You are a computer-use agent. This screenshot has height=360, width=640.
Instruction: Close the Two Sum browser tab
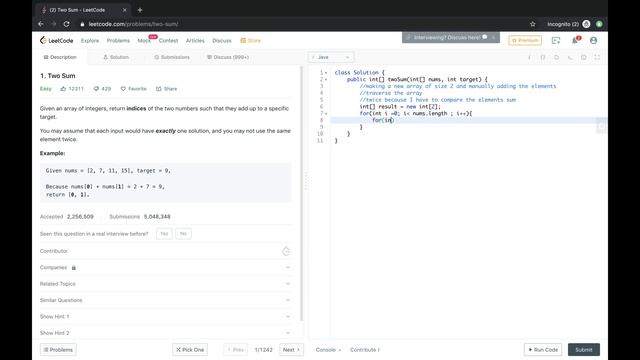click(x=124, y=10)
